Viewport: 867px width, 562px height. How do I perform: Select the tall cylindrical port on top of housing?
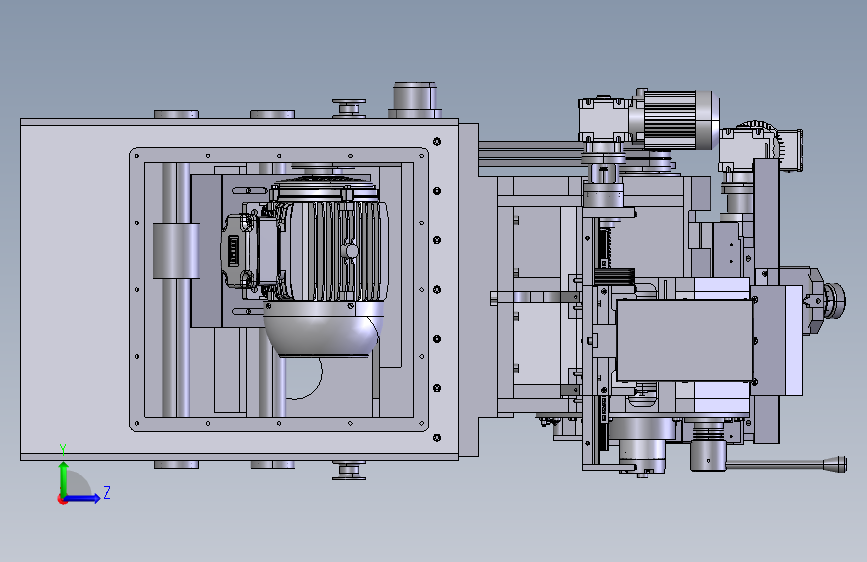[415, 100]
